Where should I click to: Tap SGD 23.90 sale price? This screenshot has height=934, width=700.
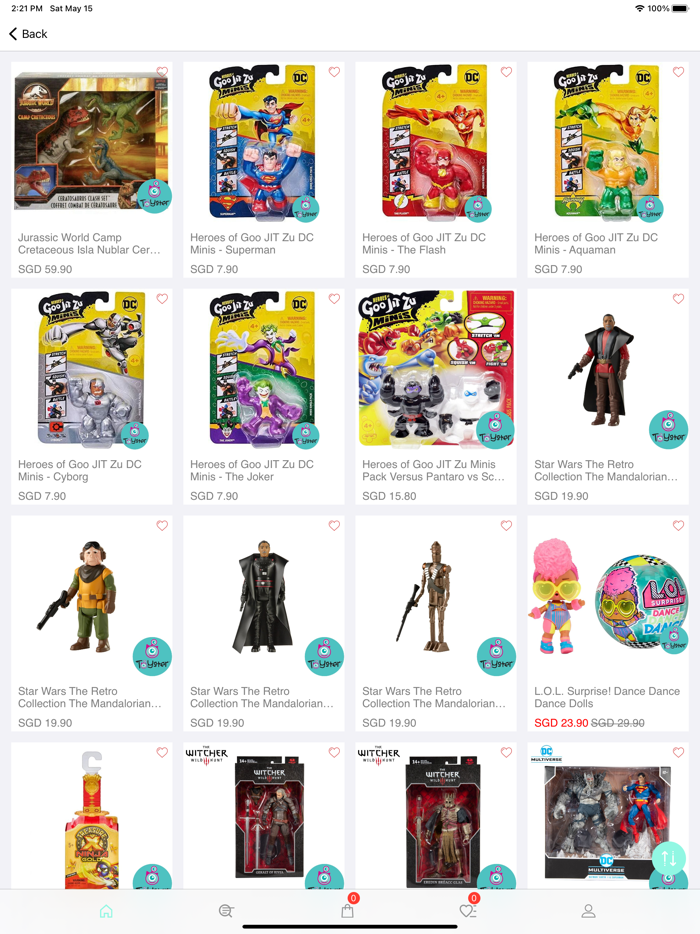(561, 723)
